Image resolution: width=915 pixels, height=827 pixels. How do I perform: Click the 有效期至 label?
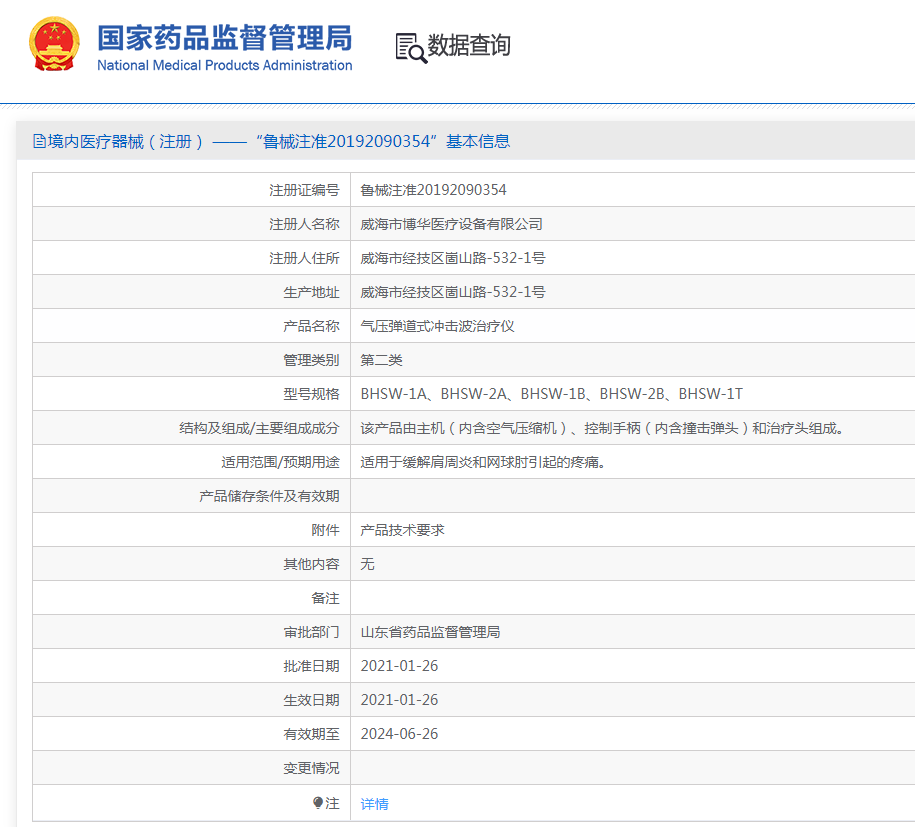(x=311, y=734)
